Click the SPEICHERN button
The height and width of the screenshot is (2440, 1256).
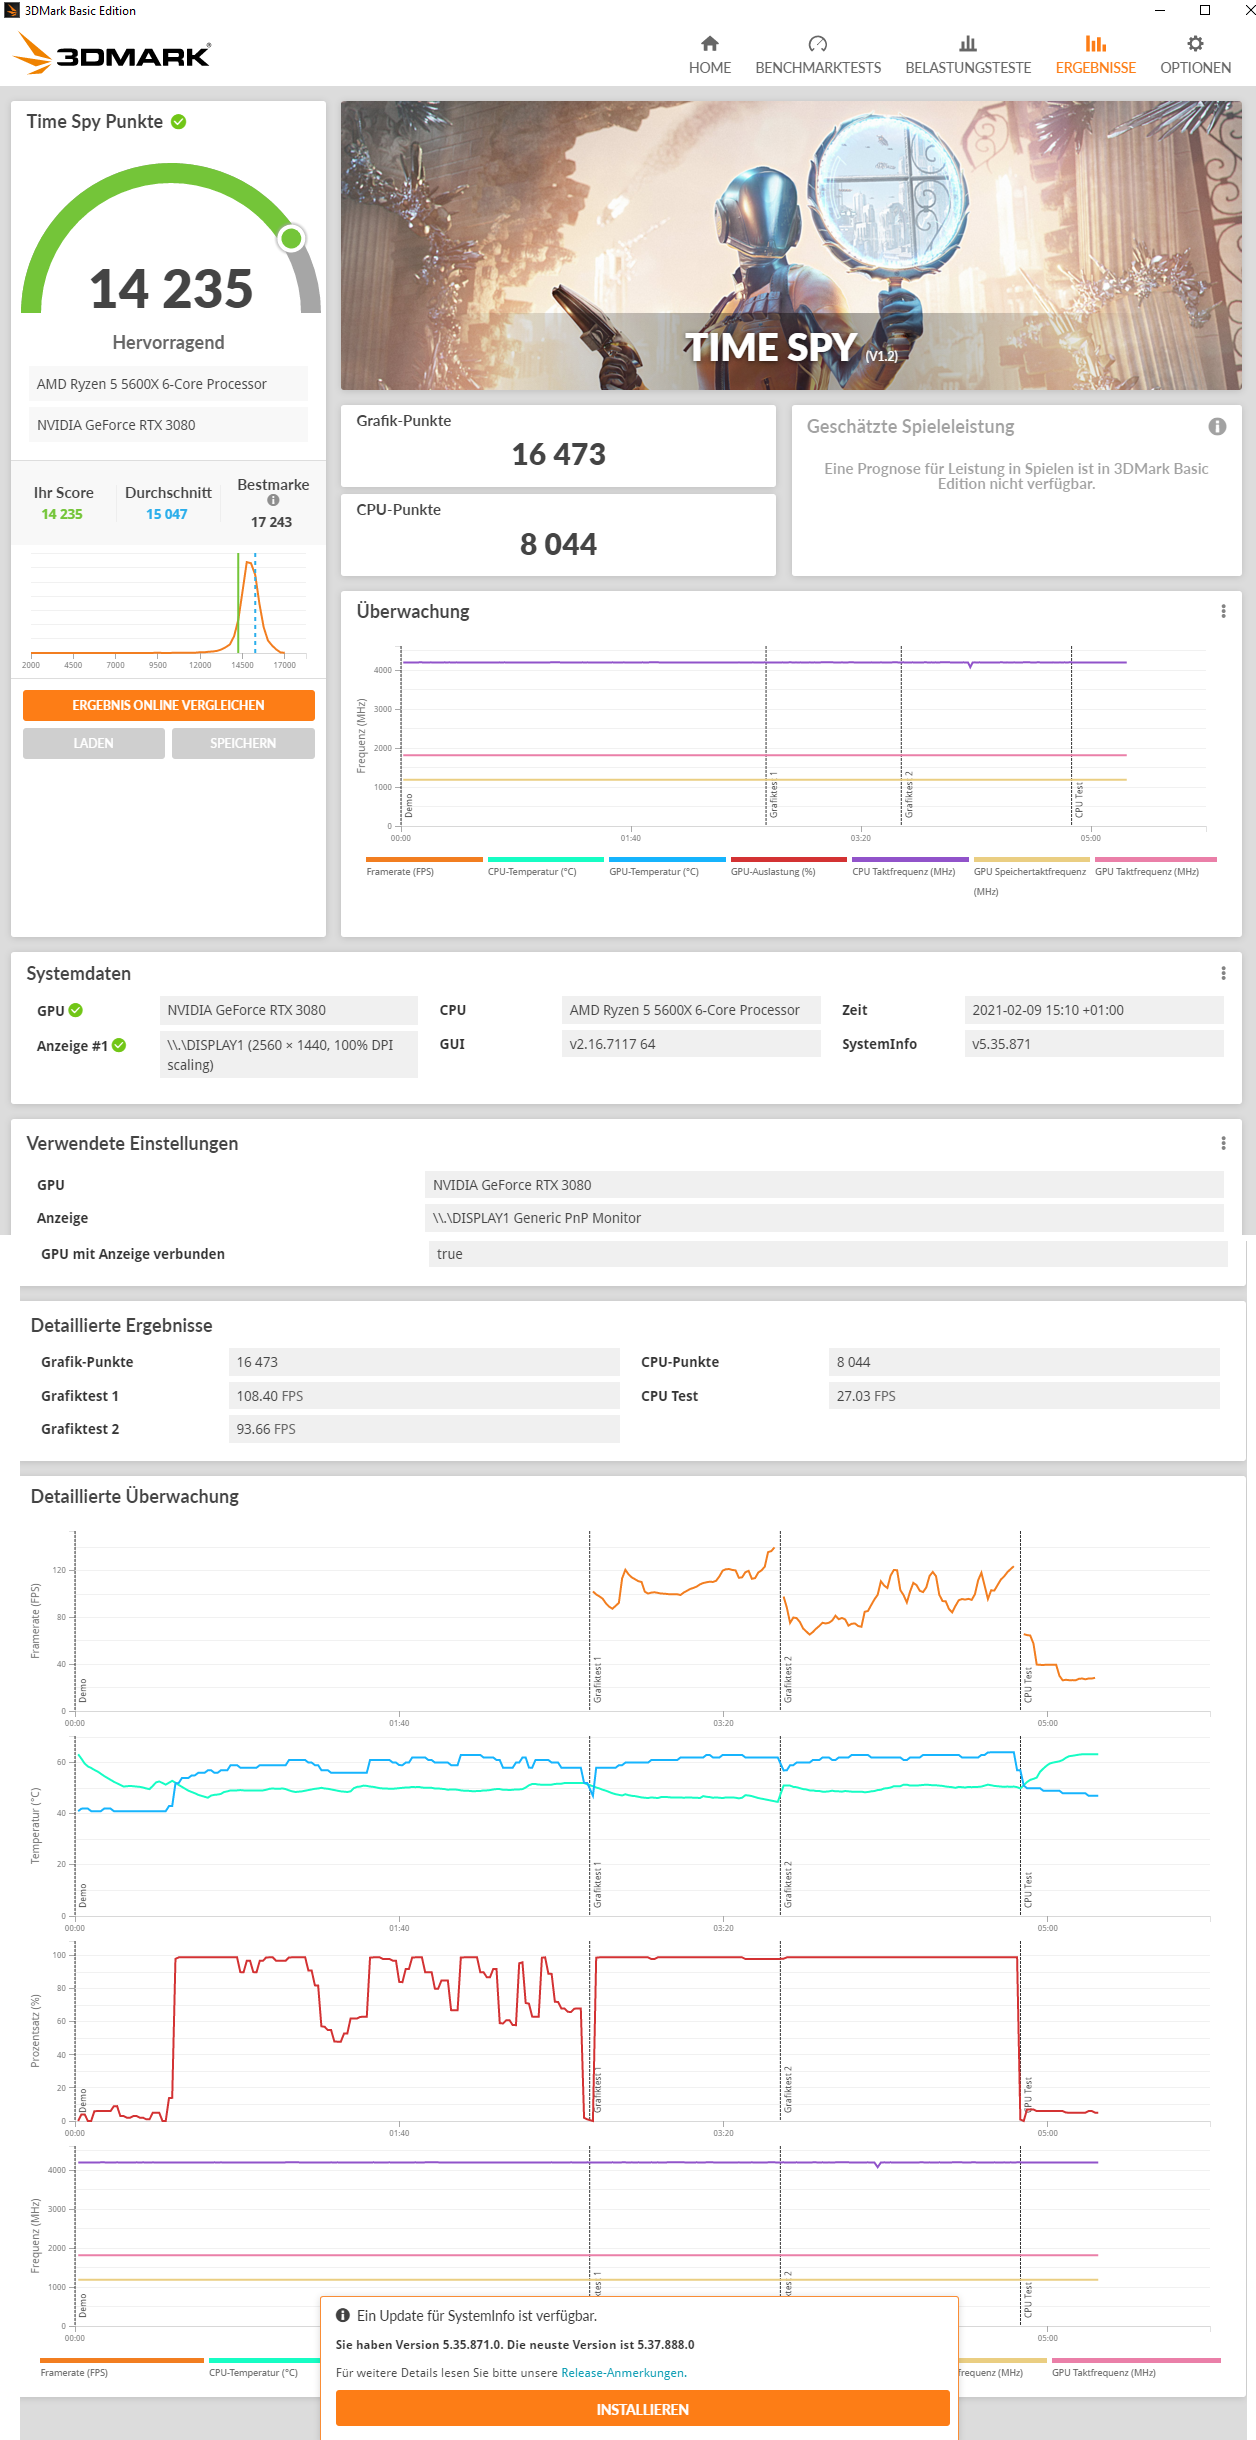[x=243, y=743]
